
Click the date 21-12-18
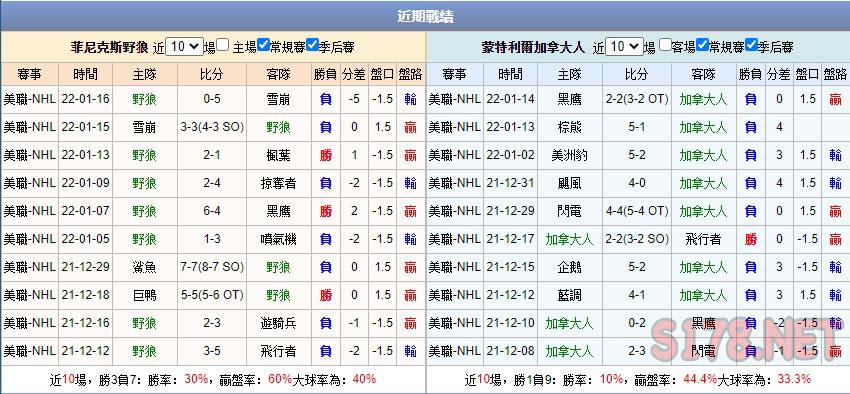pyautogui.click(x=86, y=295)
